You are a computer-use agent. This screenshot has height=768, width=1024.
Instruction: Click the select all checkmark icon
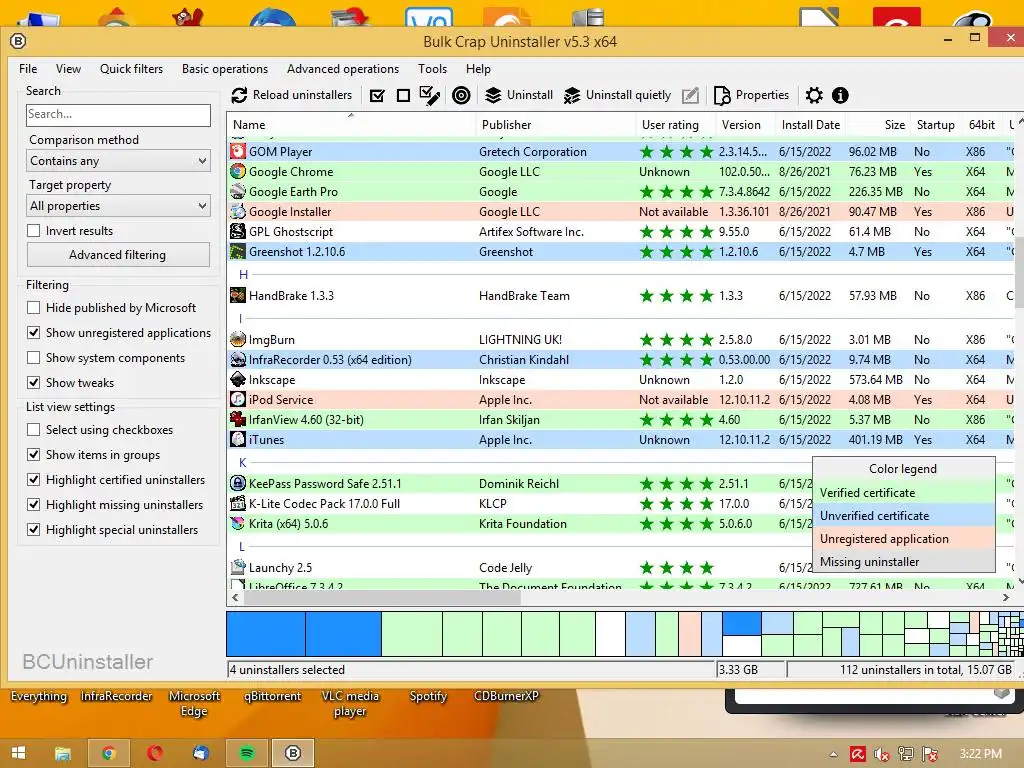pyautogui.click(x=377, y=96)
